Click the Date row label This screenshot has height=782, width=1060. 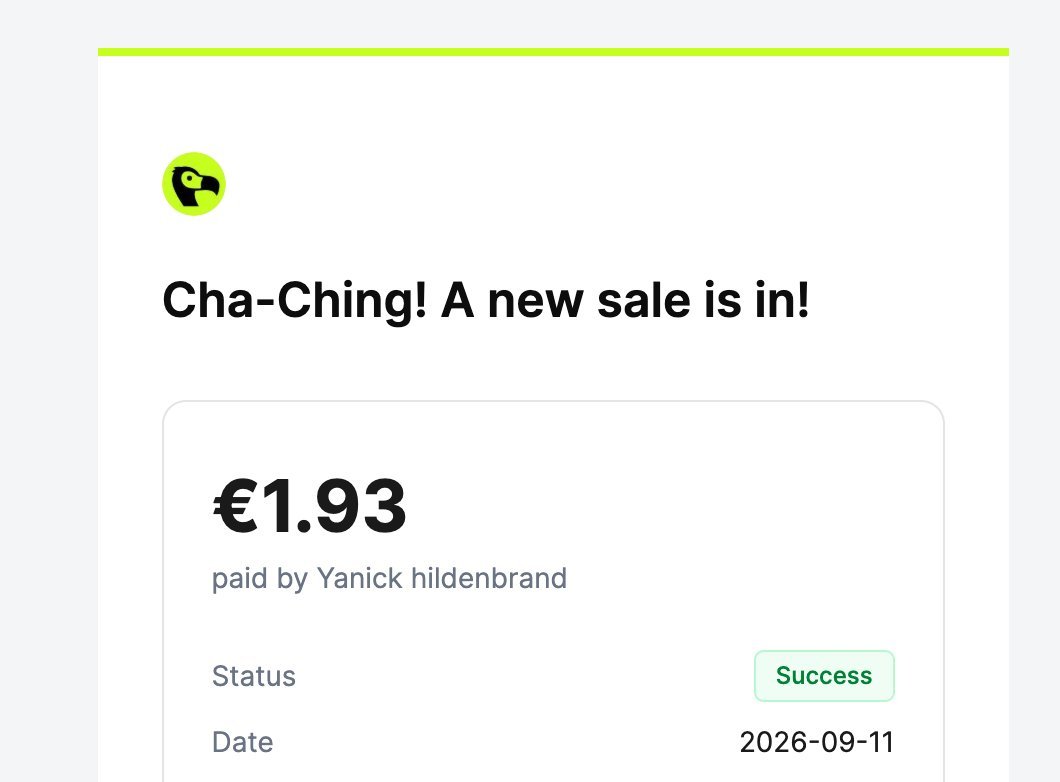(x=243, y=742)
